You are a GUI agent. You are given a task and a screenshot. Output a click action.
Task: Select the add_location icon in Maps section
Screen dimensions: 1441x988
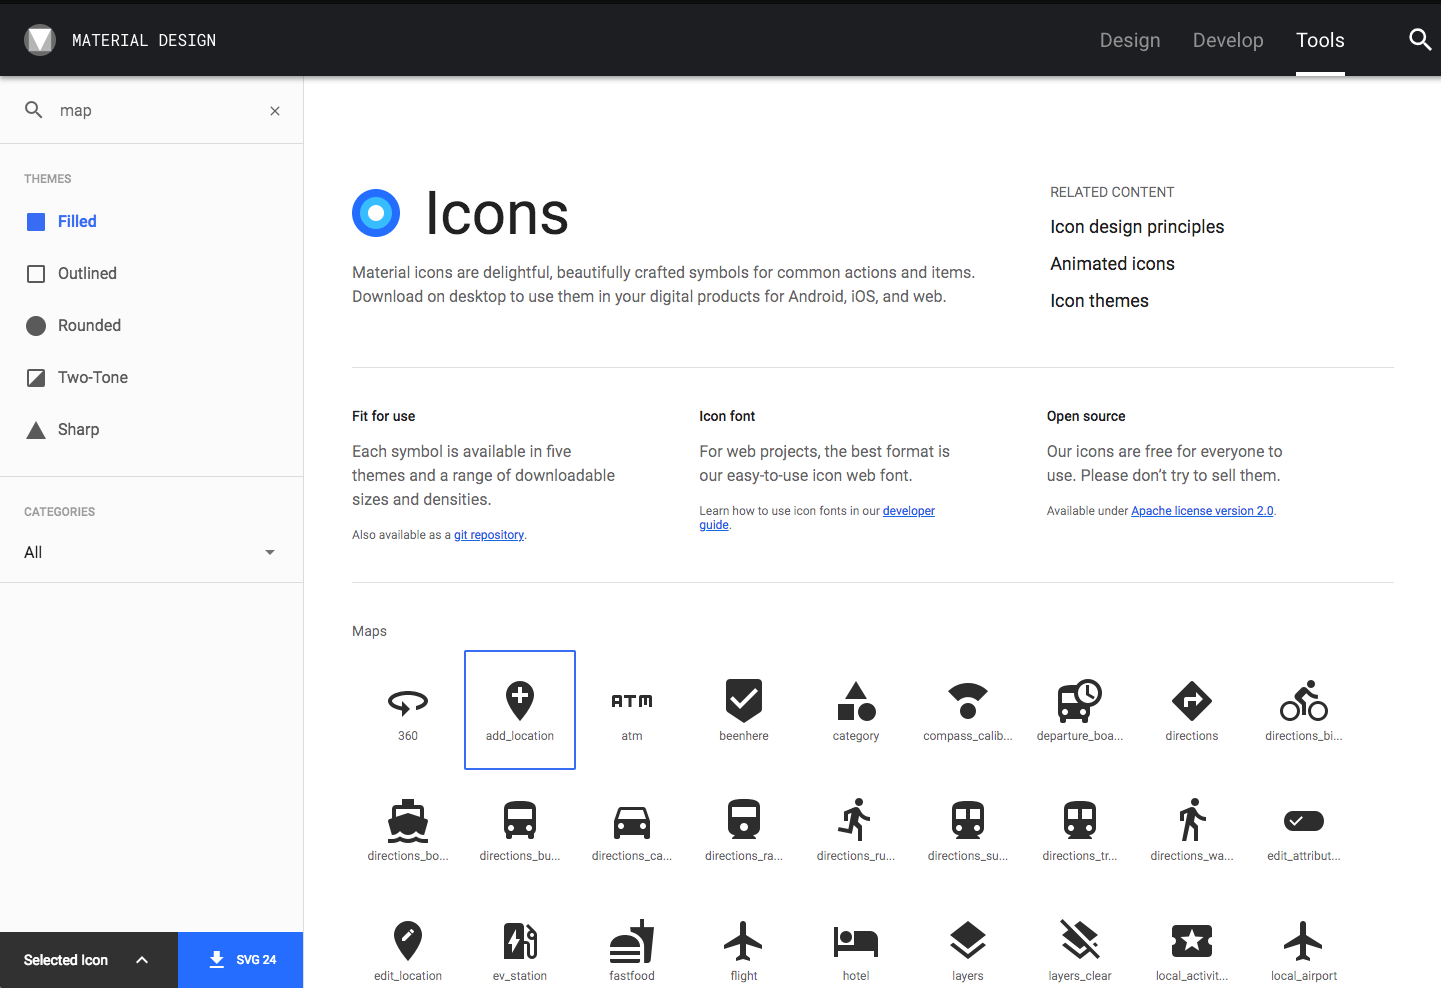click(519, 709)
